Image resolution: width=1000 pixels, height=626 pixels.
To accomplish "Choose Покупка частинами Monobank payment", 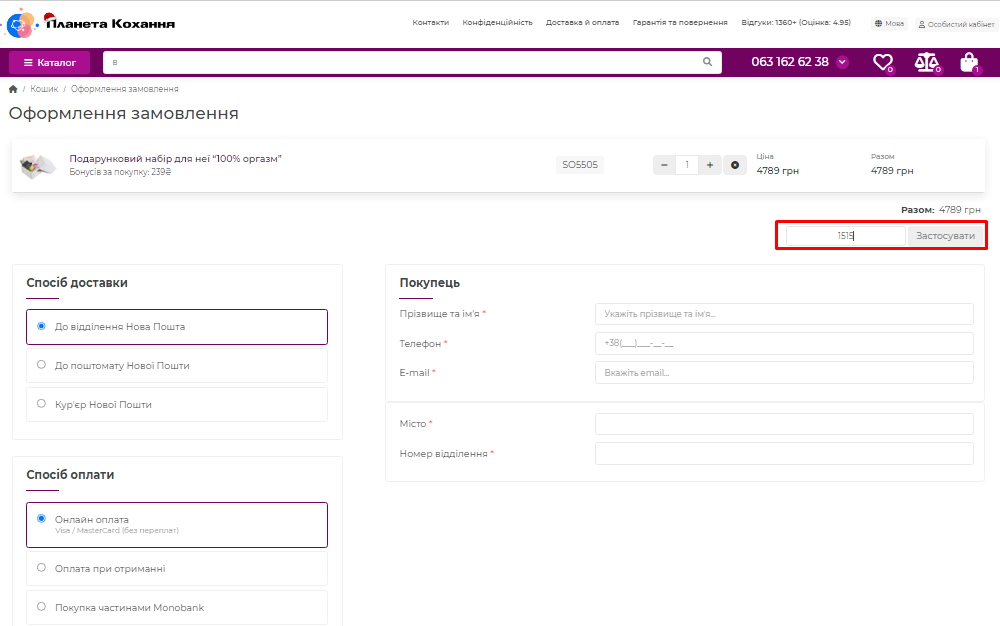I will [x=41, y=607].
